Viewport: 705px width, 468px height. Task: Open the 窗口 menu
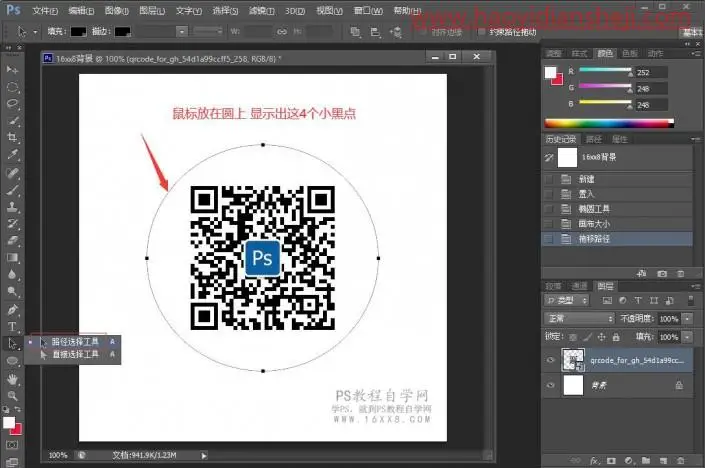(x=368, y=10)
